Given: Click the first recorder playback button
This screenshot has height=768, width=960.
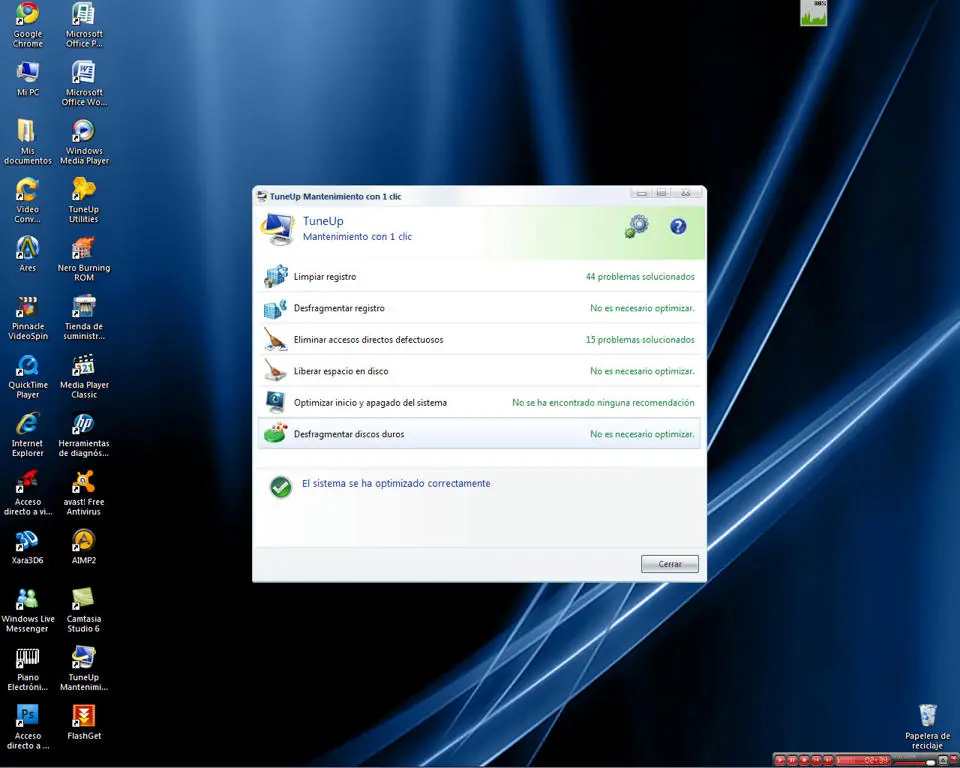Looking at the screenshot, I should coord(780,760).
